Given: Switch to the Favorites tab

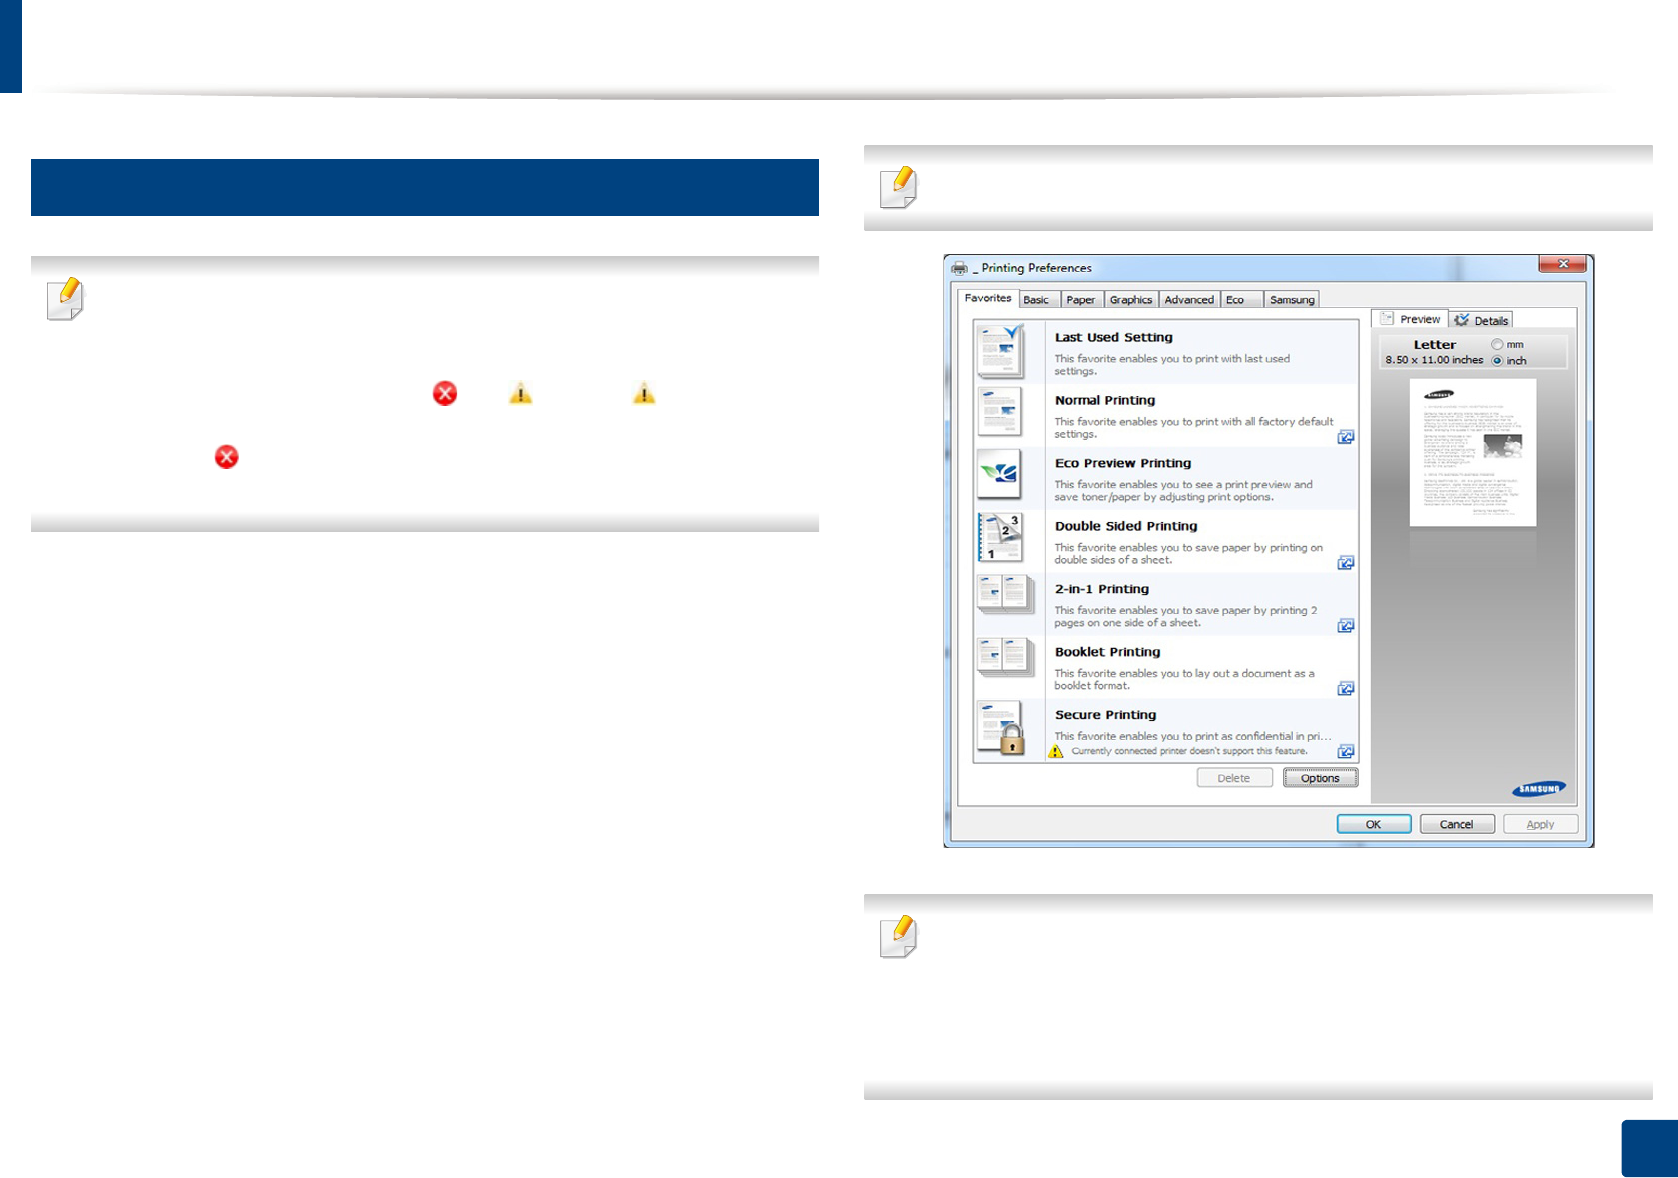Looking at the screenshot, I should coord(988,298).
